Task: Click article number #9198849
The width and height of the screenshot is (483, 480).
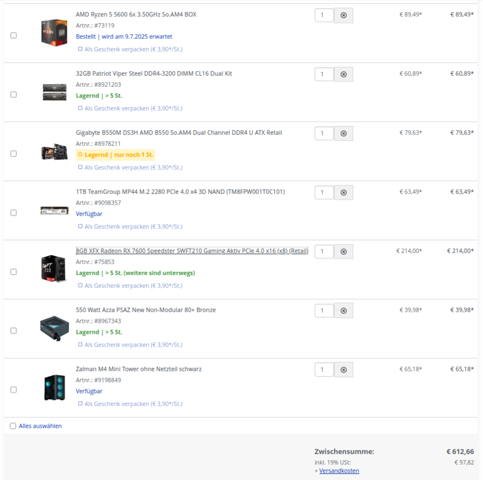Action: coord(108,380)
